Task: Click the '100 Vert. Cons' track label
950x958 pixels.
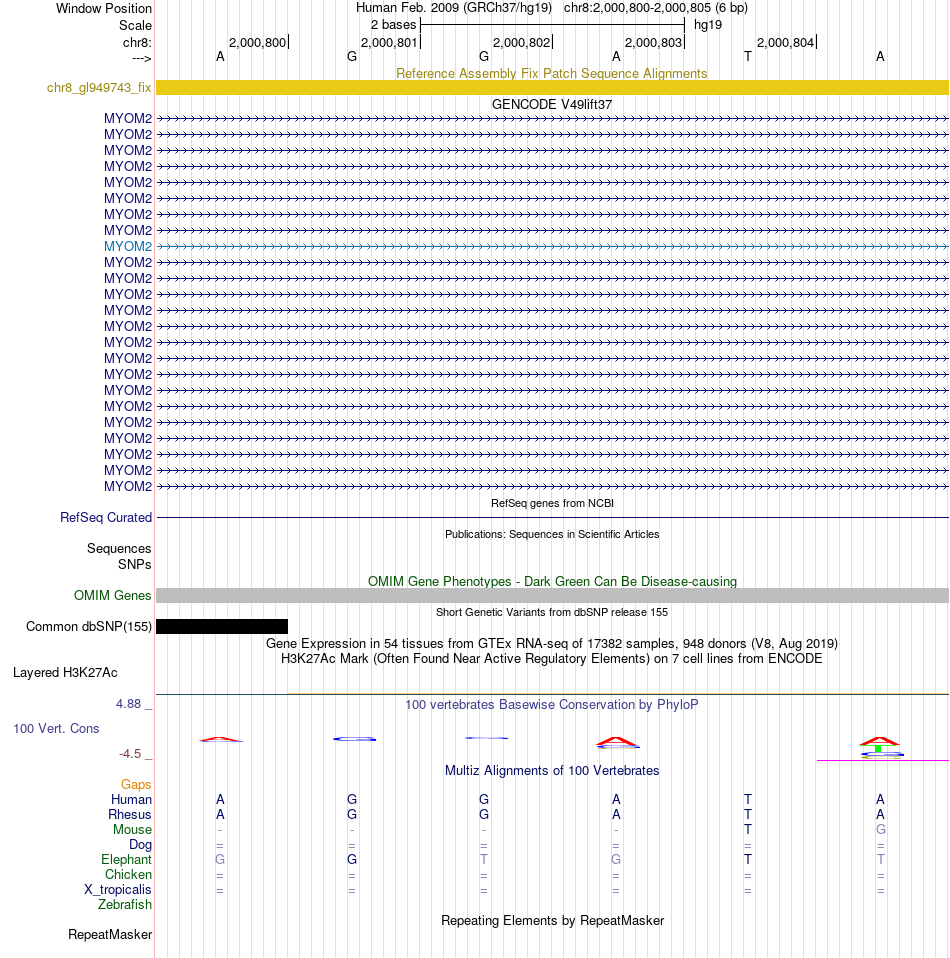Action: pyautogui.click(x=56, y=728)
